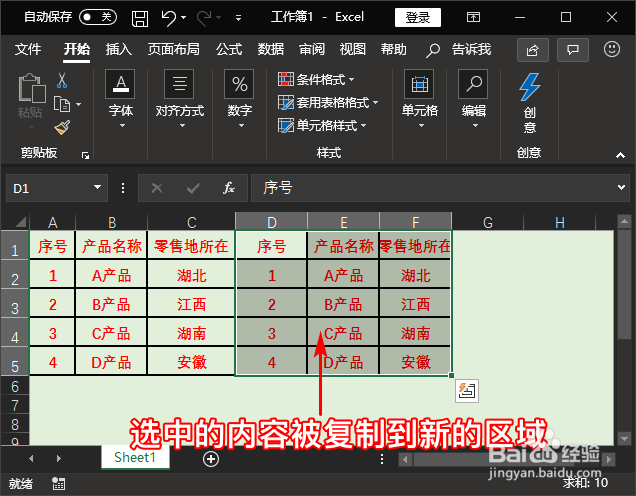Viewport: 636px width, 496px height.
Task: Click the vertical scrollbar up arrow
Action: coord(624,221)
